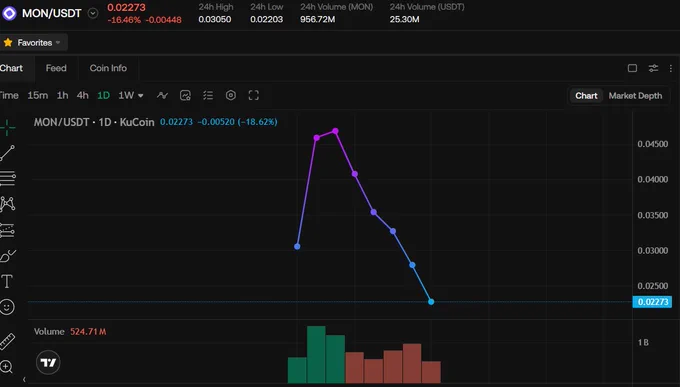This screenshot has height=387, width=680.
Task: Open the indicators icon in chart toolbar
Action: 185,95
